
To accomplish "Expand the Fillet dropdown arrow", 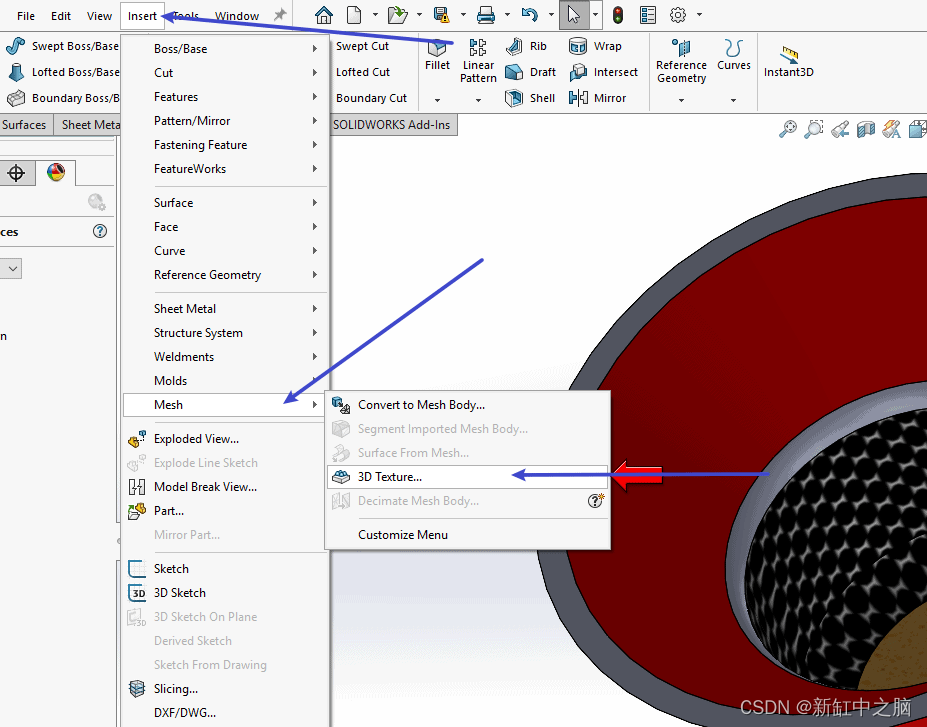I will coord(437,100).
